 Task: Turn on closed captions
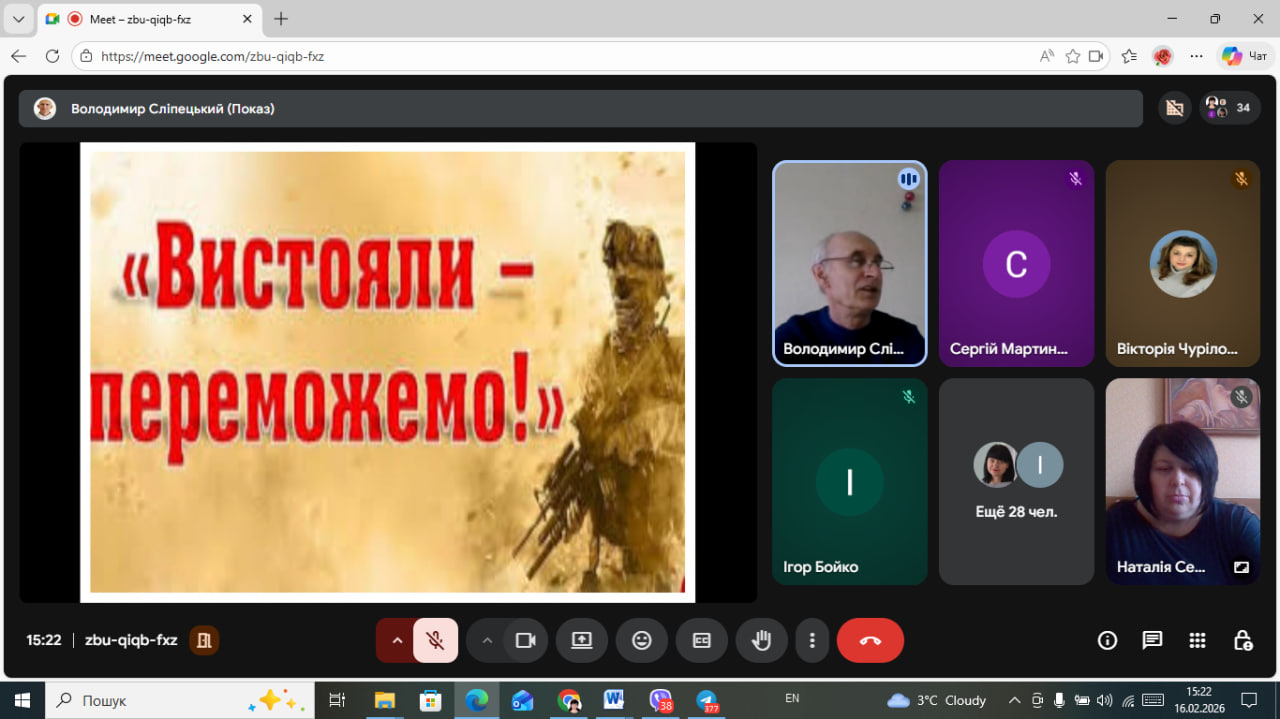[702, 641]
